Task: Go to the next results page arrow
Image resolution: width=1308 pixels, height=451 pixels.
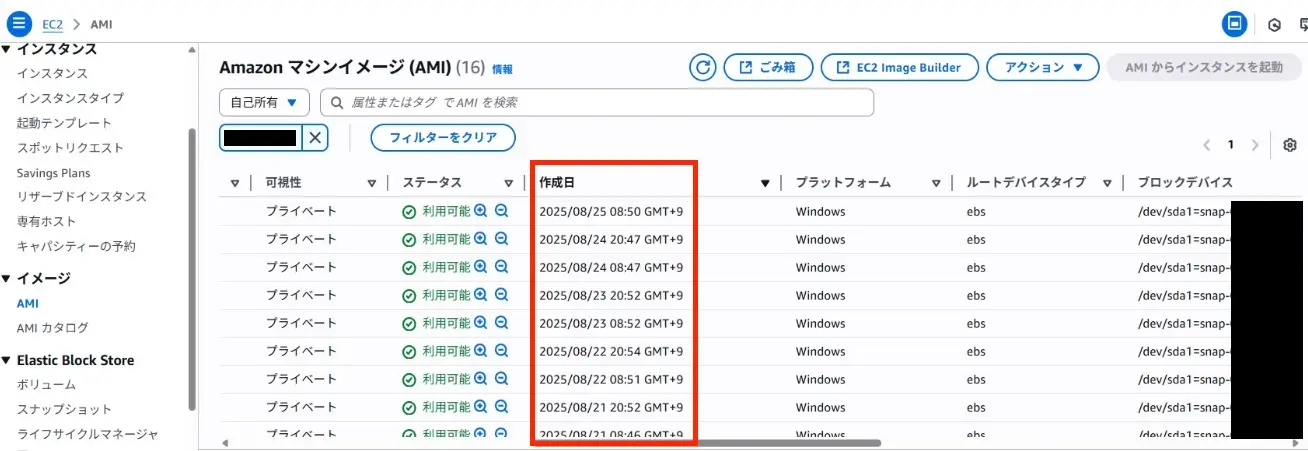Action: tap(1255, 145)
